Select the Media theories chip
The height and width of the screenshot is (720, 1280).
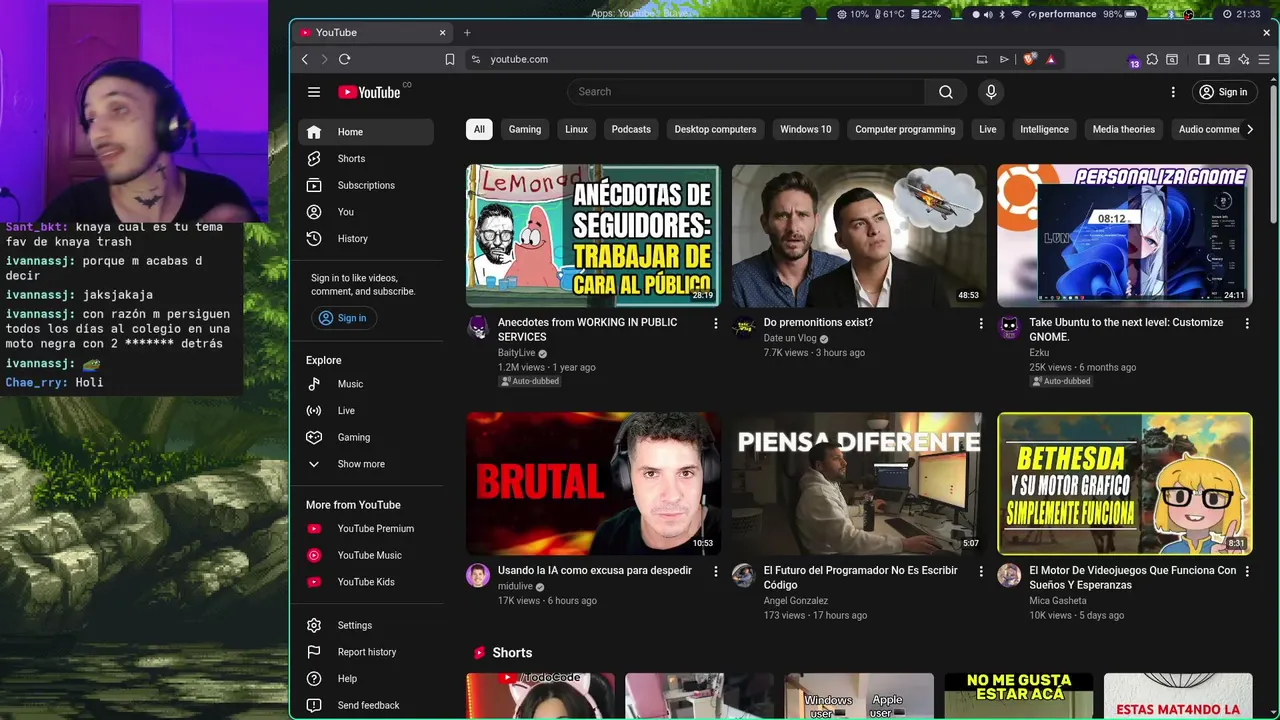point(1123,129)
